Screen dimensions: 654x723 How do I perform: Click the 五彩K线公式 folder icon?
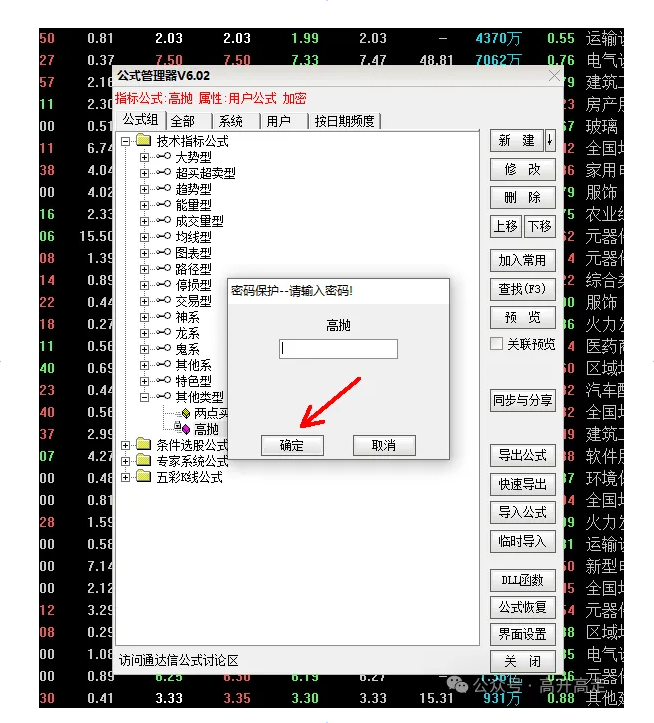pos(144,476)
